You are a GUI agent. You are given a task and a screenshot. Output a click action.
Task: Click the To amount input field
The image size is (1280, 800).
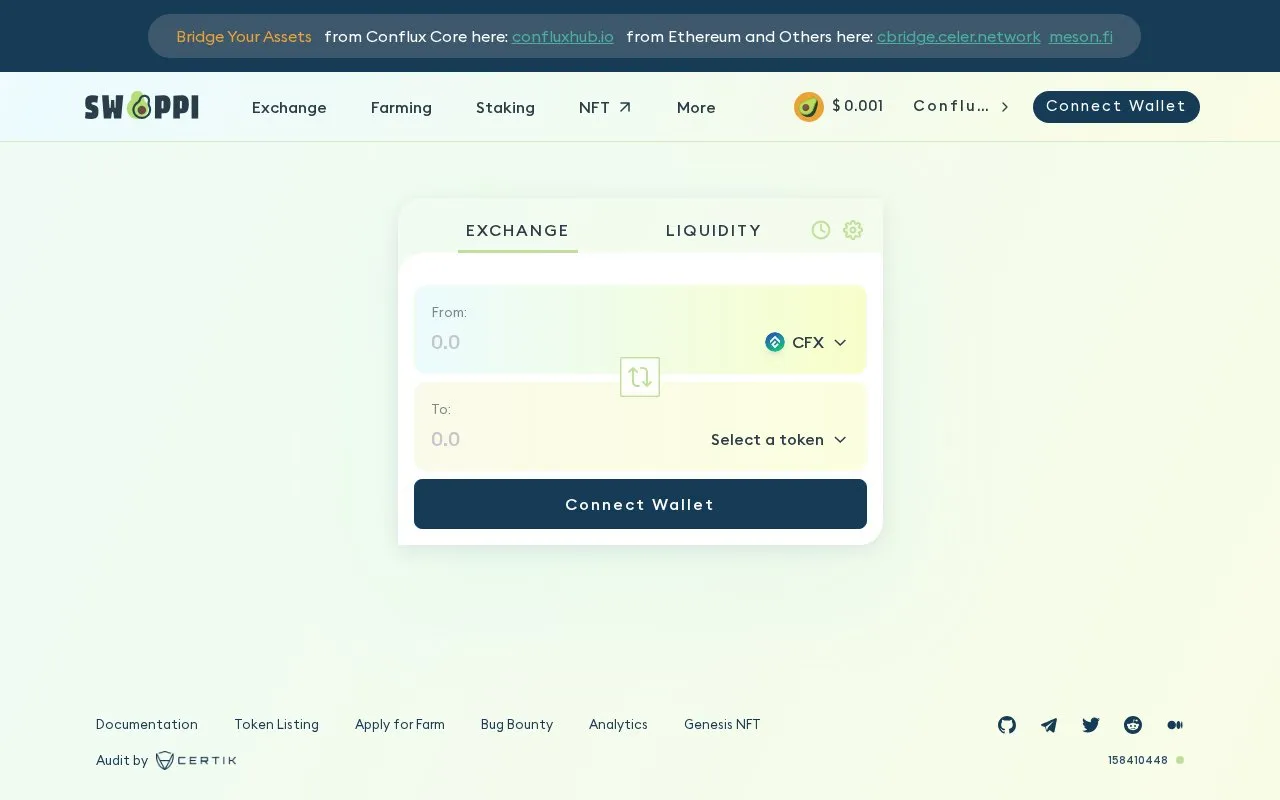565,439
